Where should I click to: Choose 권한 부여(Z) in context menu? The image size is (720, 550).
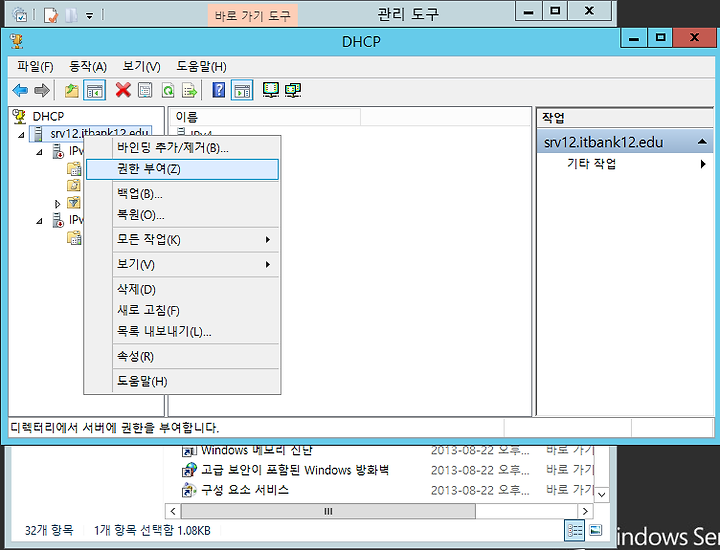pyautogui.click(x=183, y=169)
